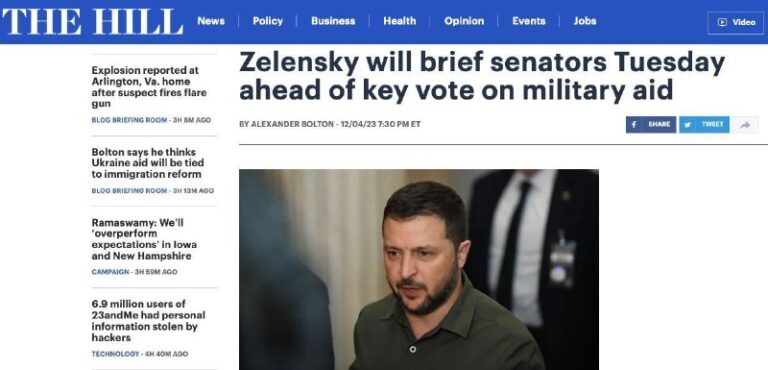Open the Technology category tag
The image size is (768, 370).
point(115,354)
